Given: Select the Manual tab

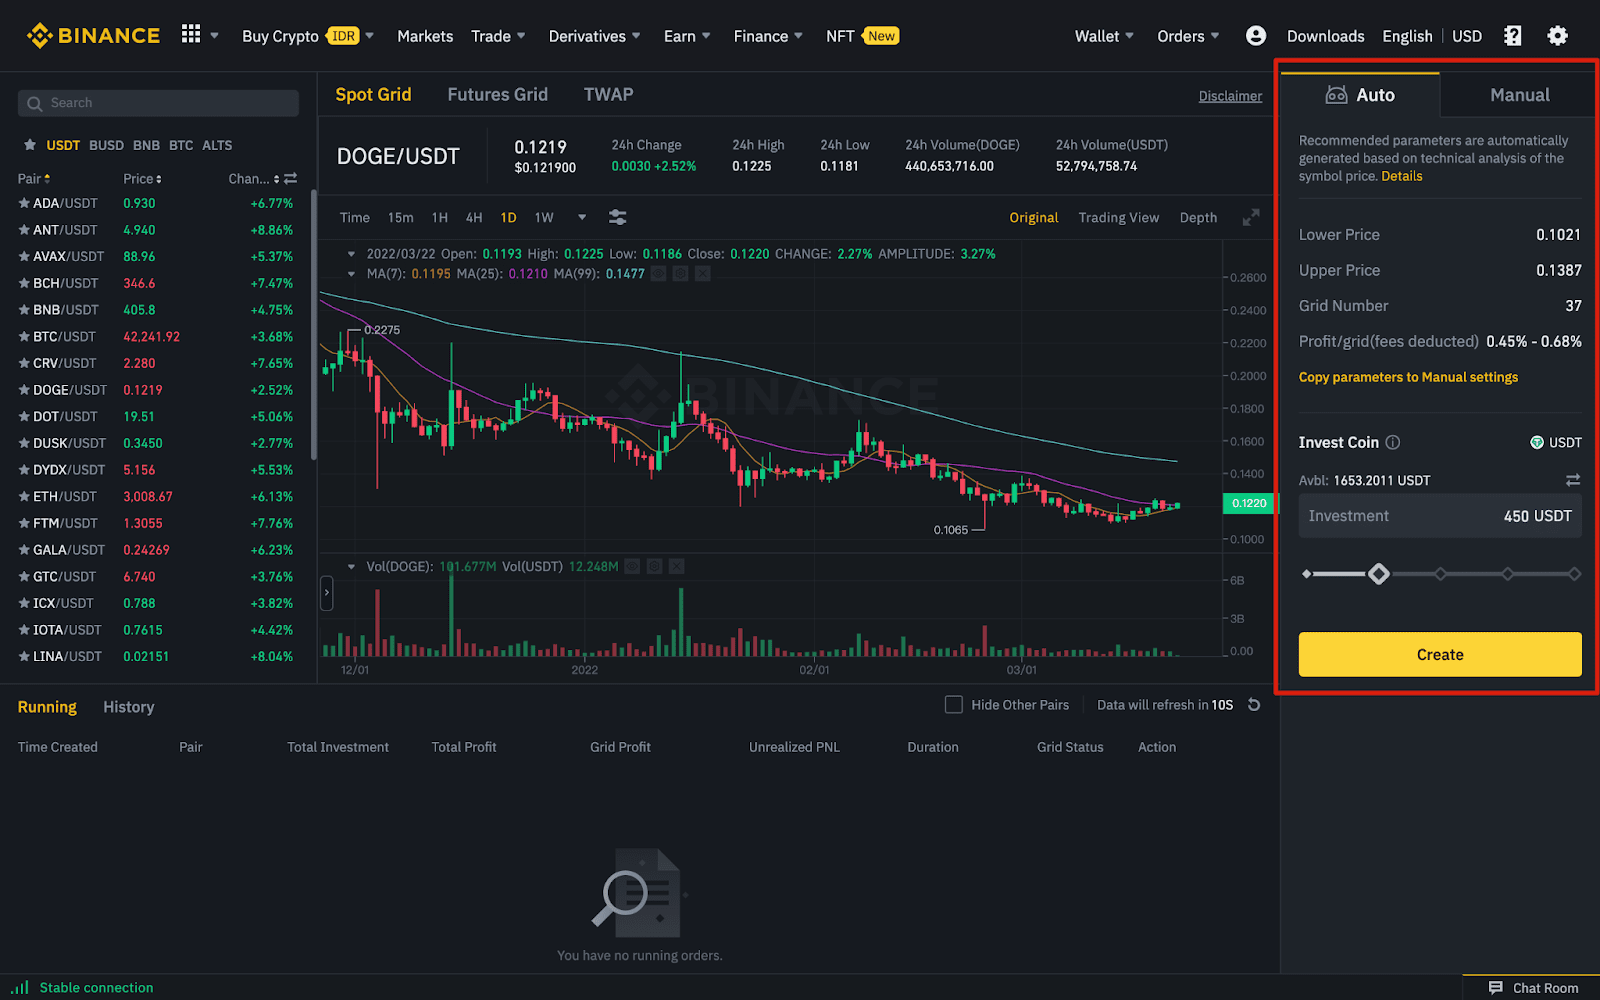Looking at the screenshot, I should click(1519, 95).
